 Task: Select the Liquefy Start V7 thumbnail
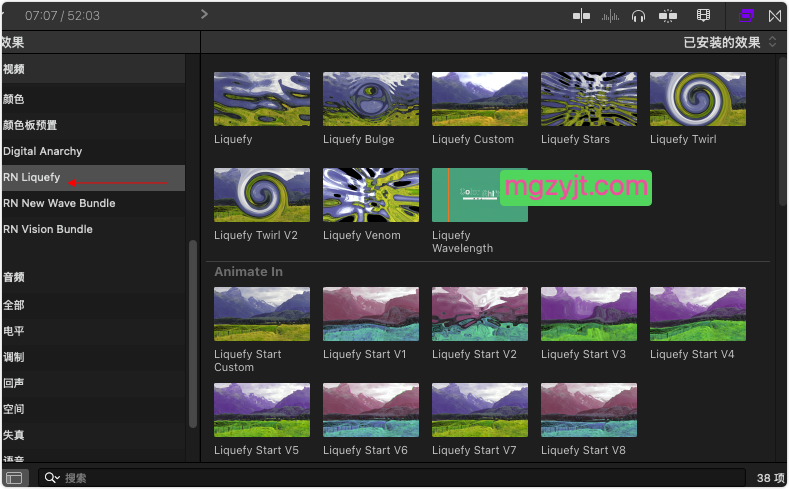(x=480, y=410)
